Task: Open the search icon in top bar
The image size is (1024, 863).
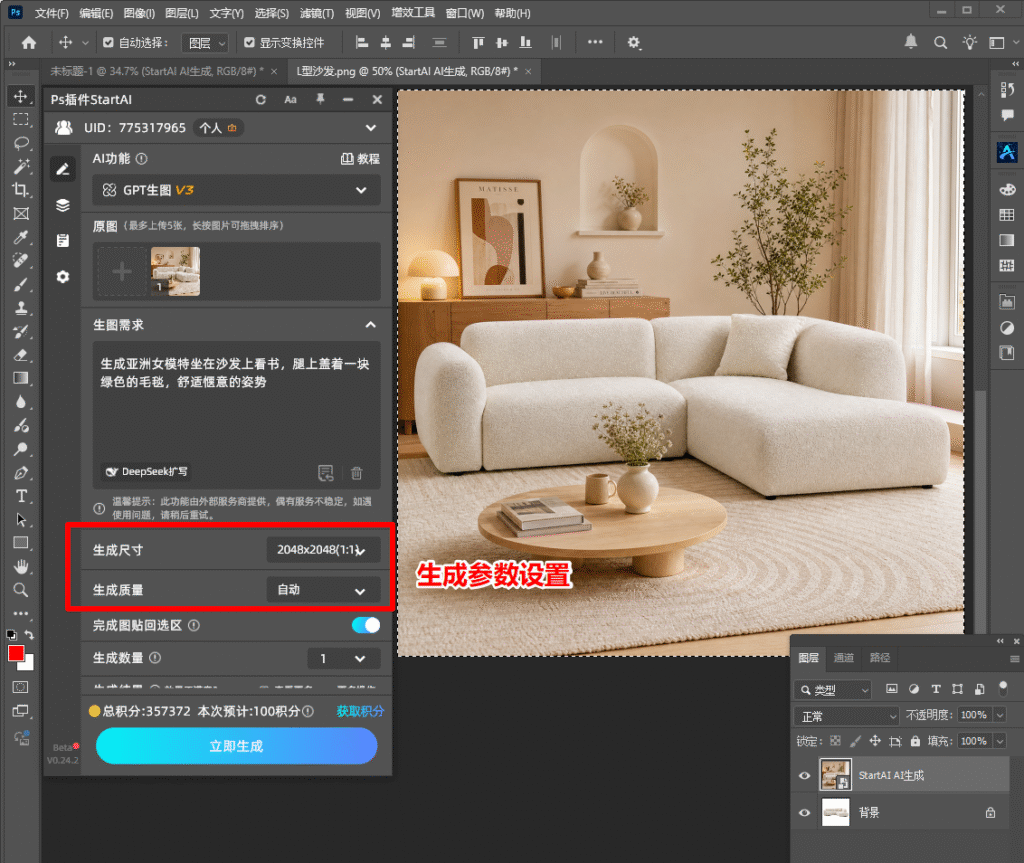Action: [x=940, y=42]
